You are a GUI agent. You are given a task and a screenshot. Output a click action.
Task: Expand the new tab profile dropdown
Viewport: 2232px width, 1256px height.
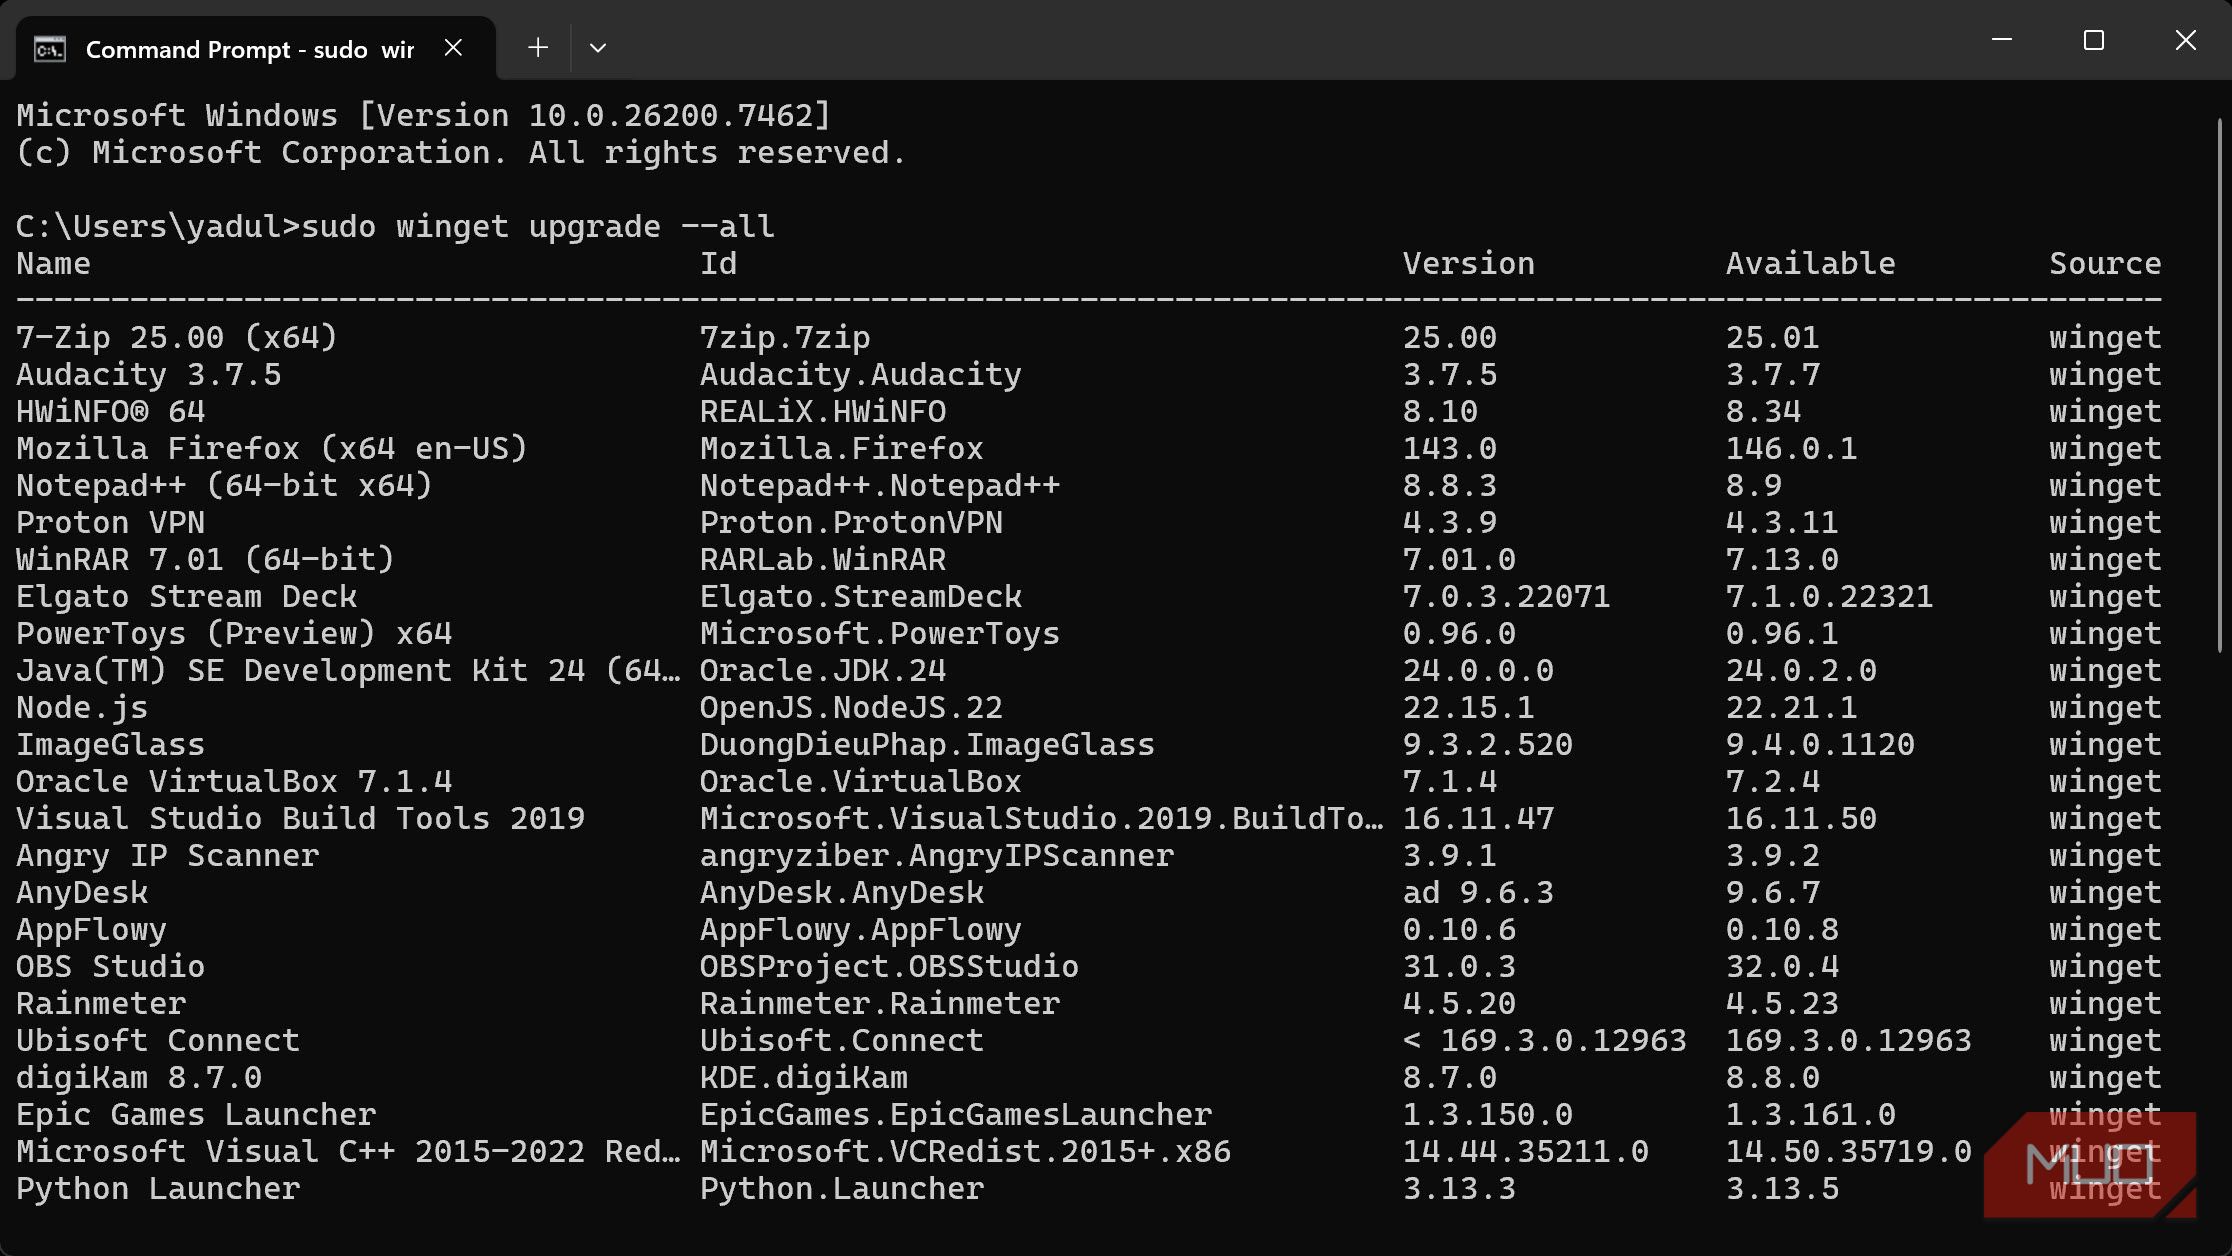pos(598,48)
